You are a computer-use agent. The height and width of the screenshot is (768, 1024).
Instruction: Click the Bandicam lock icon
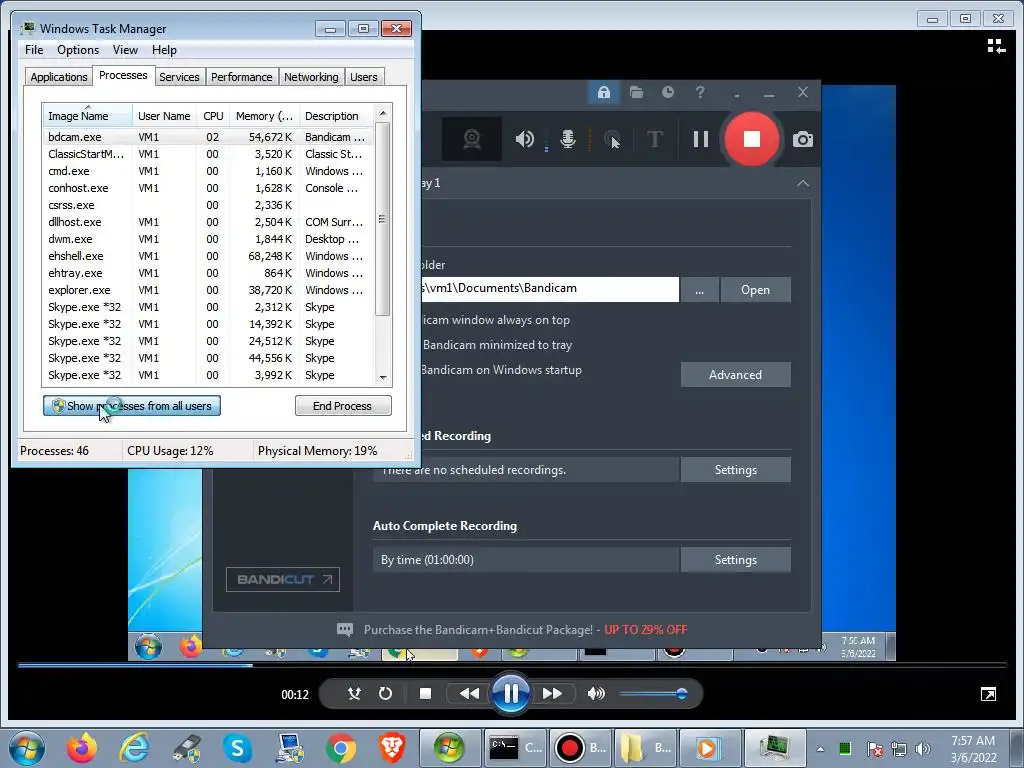pos(603,92)
